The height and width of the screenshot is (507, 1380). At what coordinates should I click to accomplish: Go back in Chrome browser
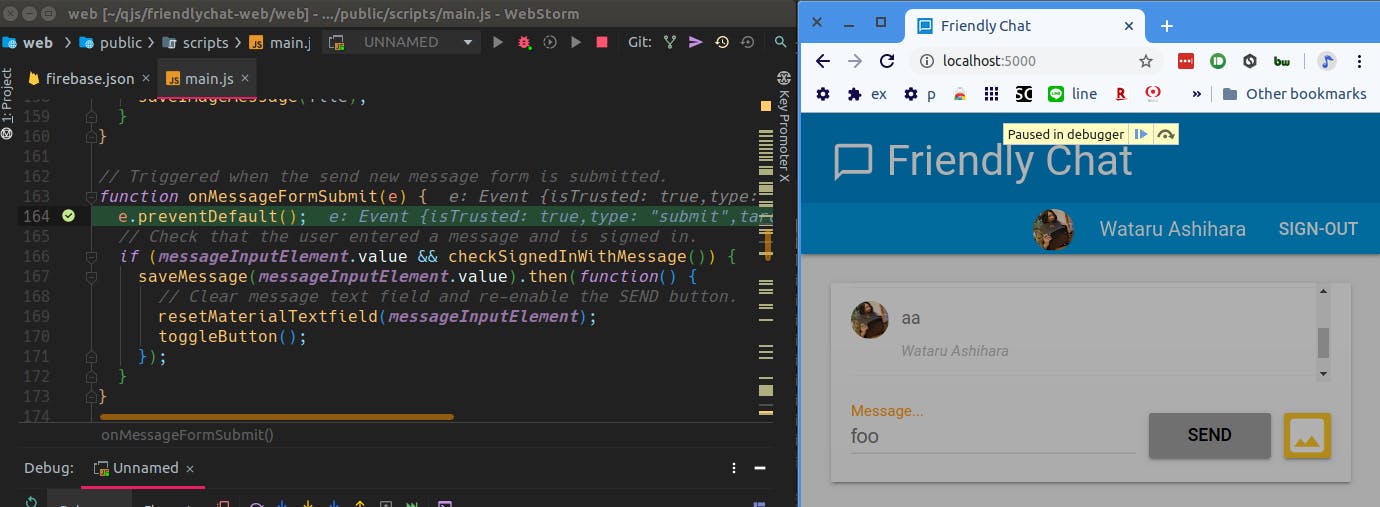click(x=823, y=61)
